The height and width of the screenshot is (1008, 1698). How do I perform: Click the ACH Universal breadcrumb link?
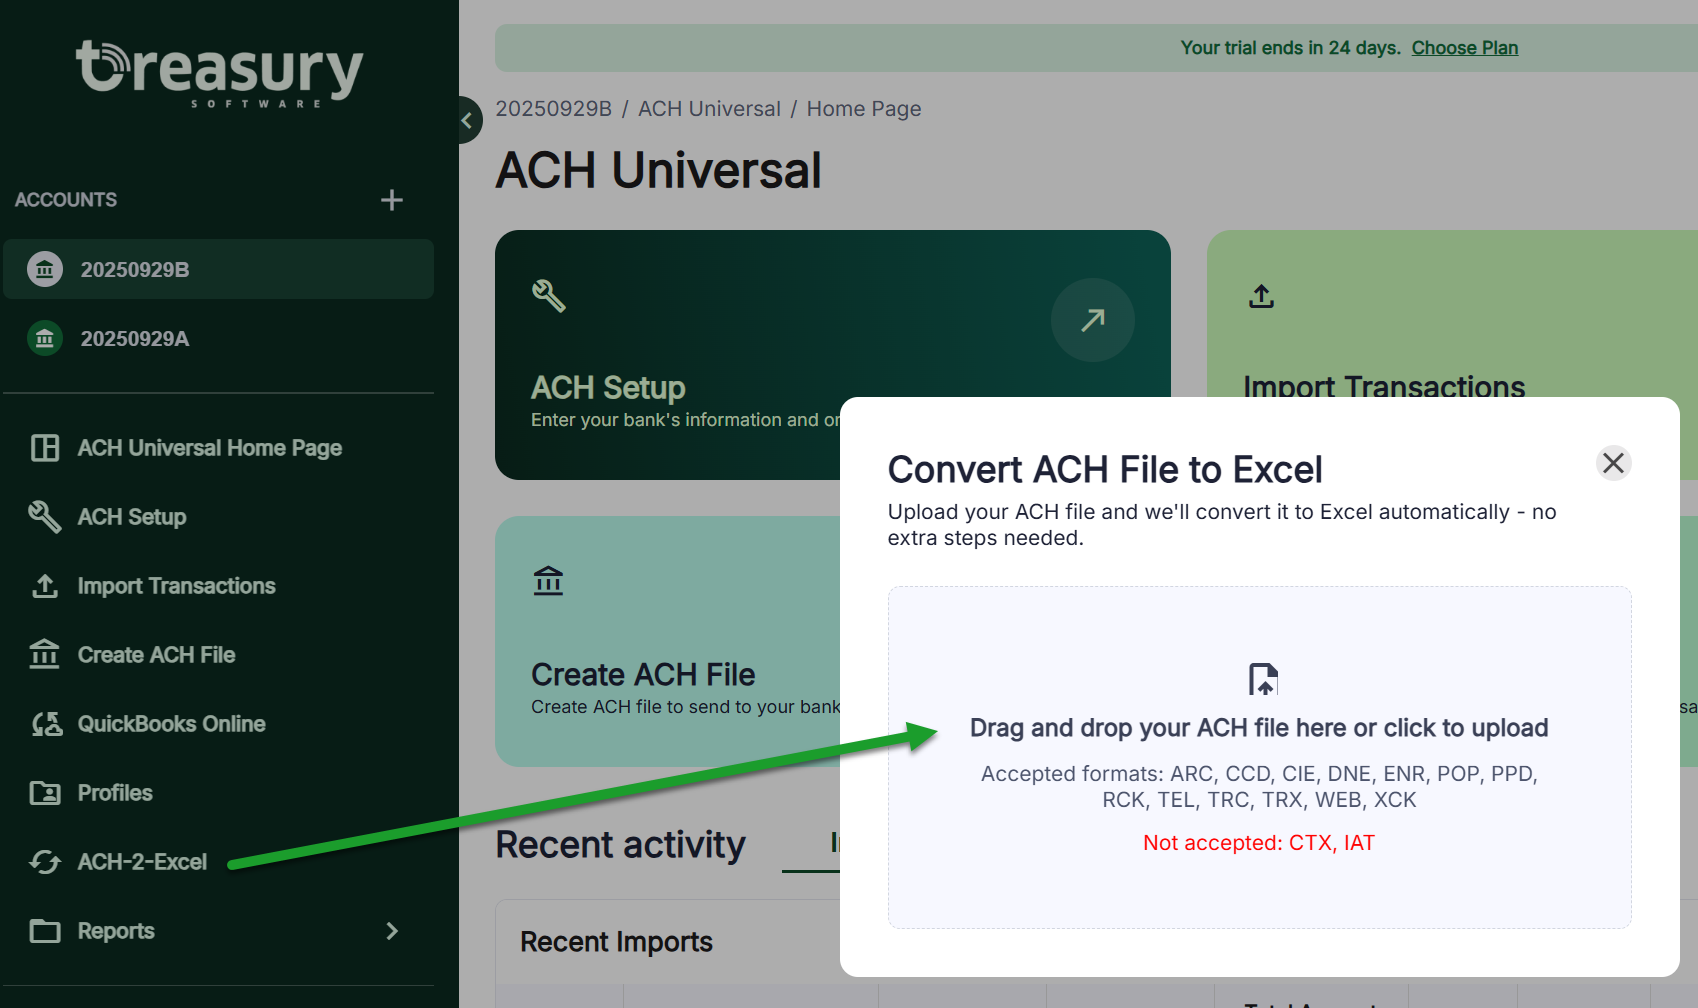coord(709,108)
